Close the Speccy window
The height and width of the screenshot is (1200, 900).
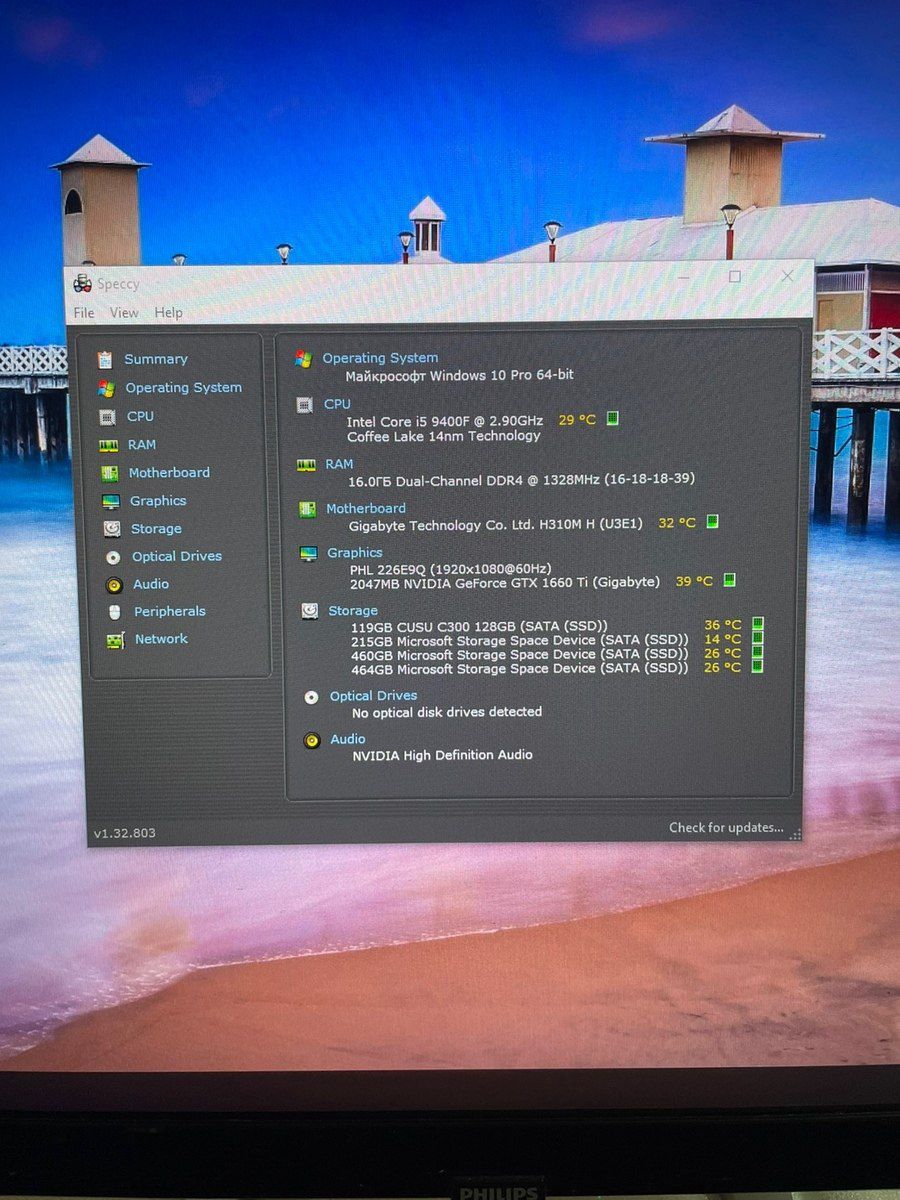point(787,276)
